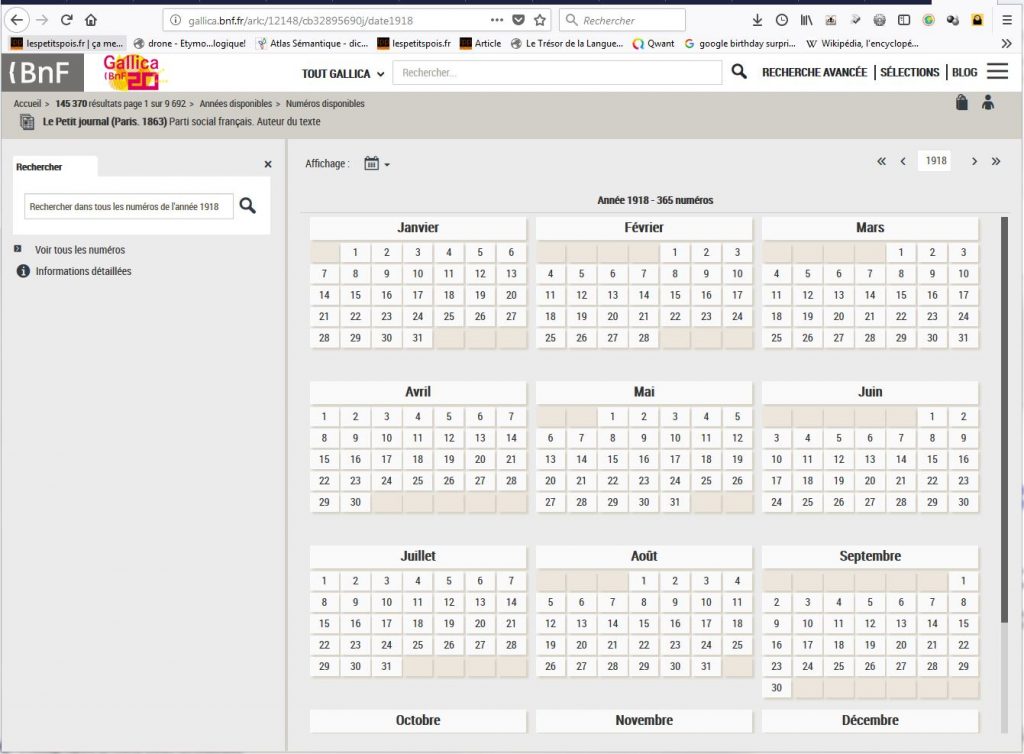Run the search within year 1918 issues

pyautogui.click(x=247, y=206)
